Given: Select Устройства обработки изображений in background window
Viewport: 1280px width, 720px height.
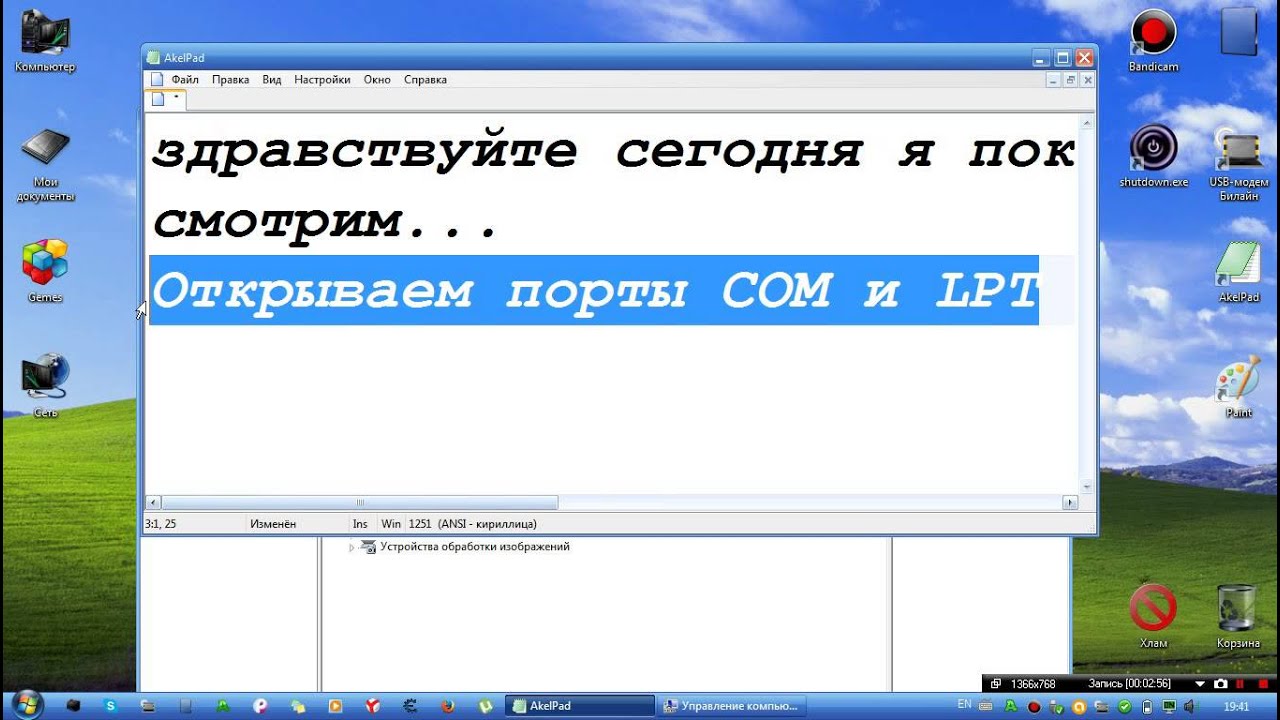Looking at the screenshot, I should (475, 547).
